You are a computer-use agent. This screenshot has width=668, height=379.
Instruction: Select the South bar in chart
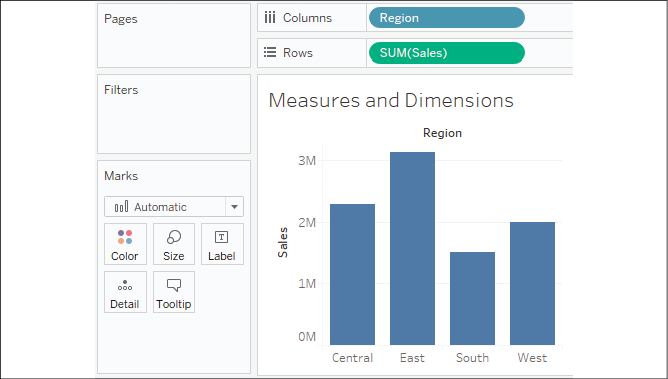(x=472, y=298)
